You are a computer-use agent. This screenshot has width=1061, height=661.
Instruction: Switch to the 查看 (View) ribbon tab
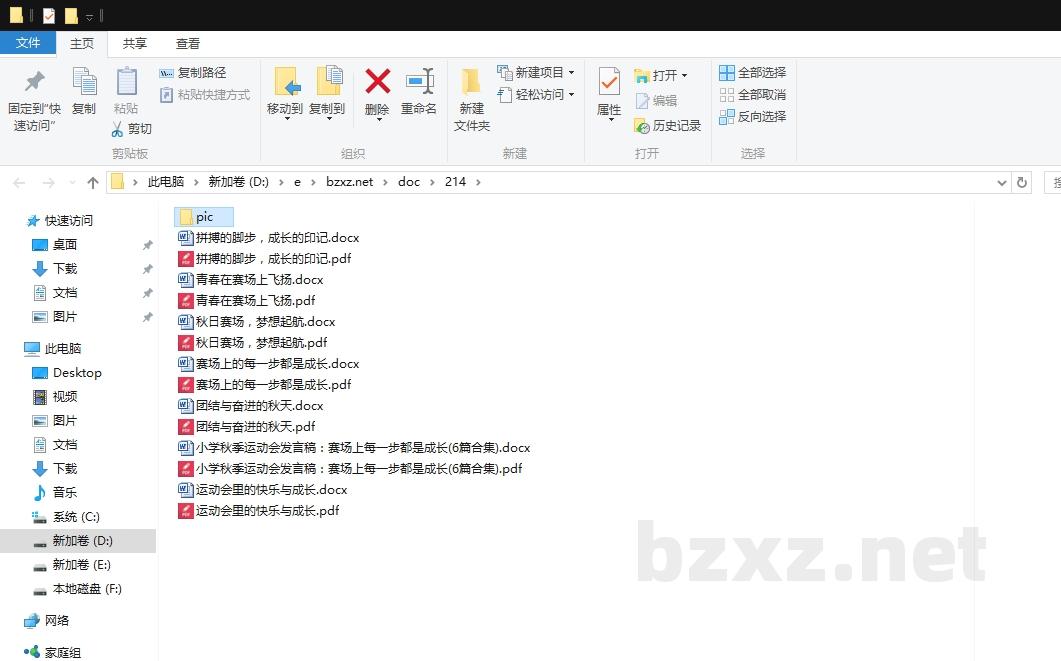tap(189, 43)
